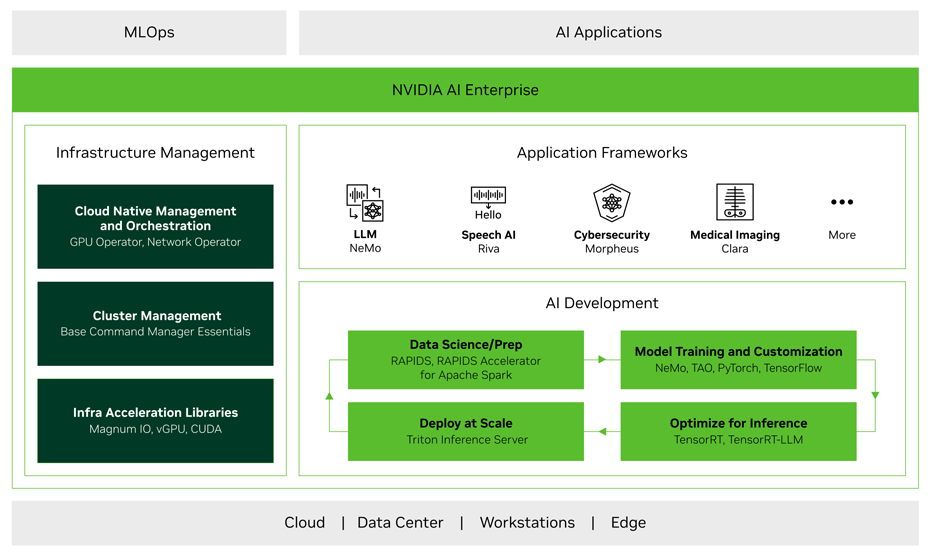
Task: Open the Cluster Management box
Action: tap(156, 323)
